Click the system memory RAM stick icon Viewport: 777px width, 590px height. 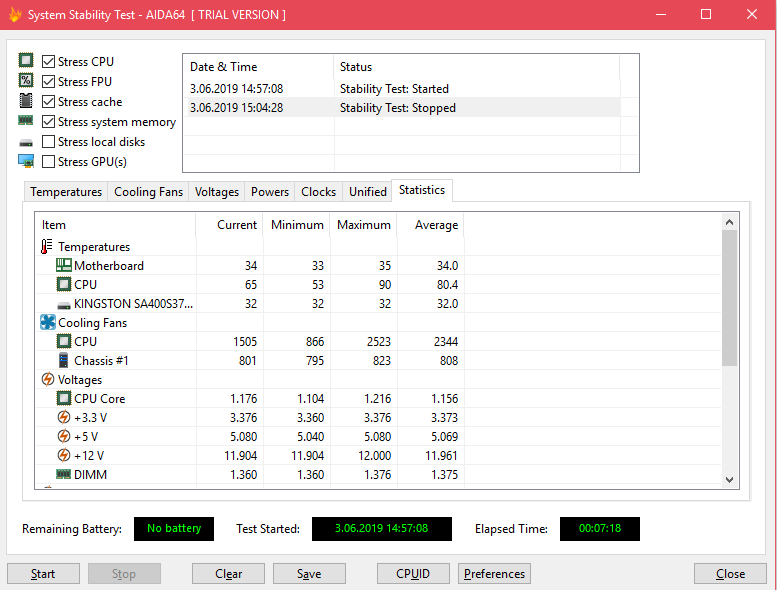(26, 120)
